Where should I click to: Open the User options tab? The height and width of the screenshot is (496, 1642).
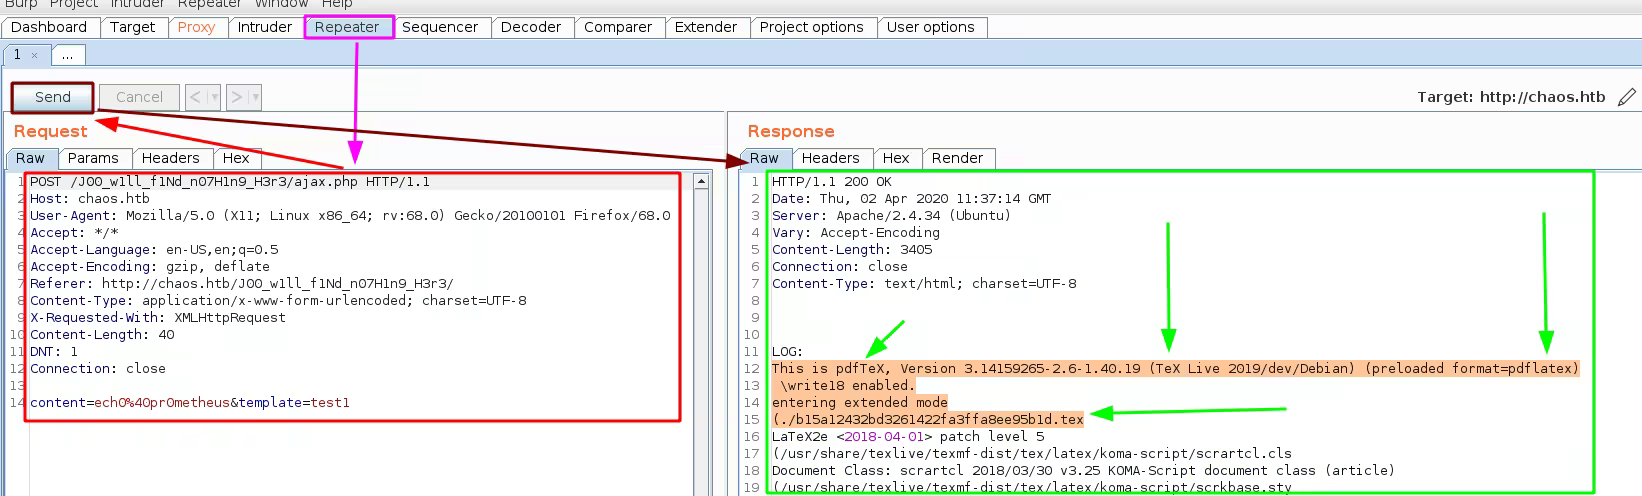click(930, 27)
